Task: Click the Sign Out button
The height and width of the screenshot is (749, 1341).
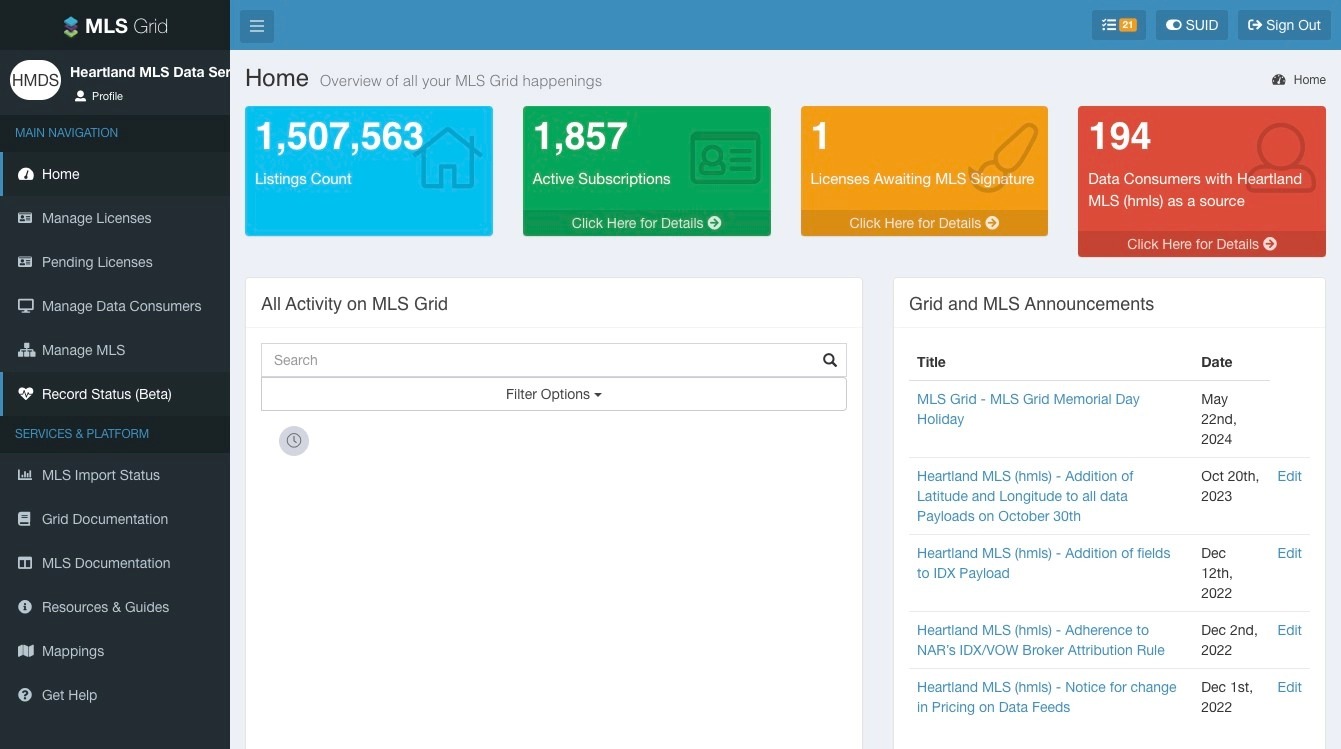Action: point(1284,25)
